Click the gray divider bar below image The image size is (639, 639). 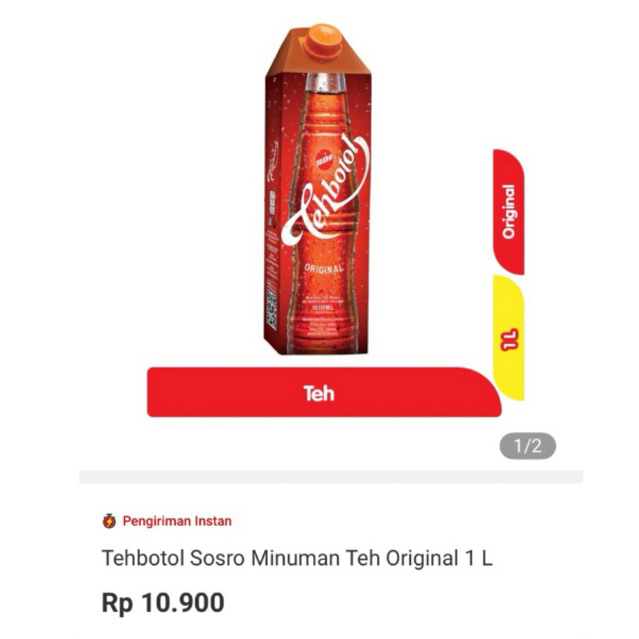point(331,477)
